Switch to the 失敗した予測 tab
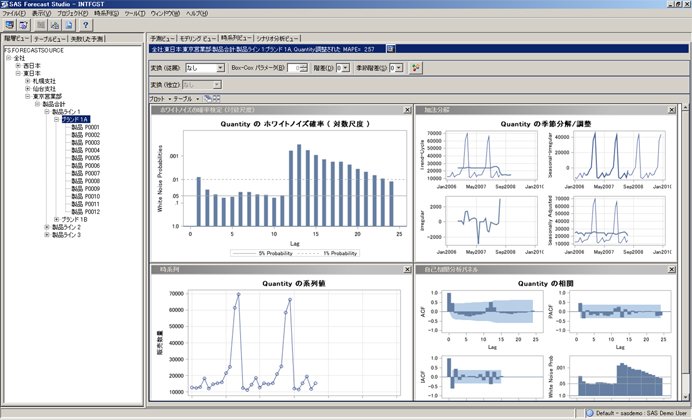 click(x=87, y=39)
